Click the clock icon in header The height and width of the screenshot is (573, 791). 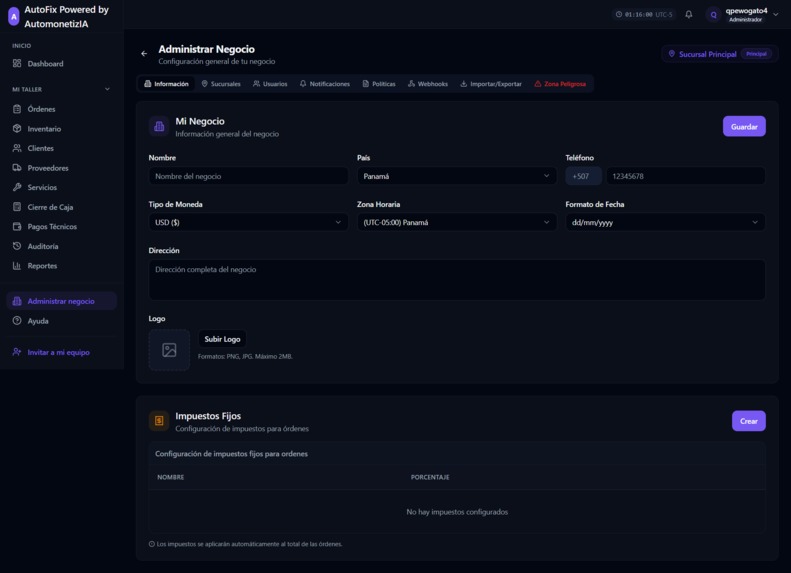618,15
